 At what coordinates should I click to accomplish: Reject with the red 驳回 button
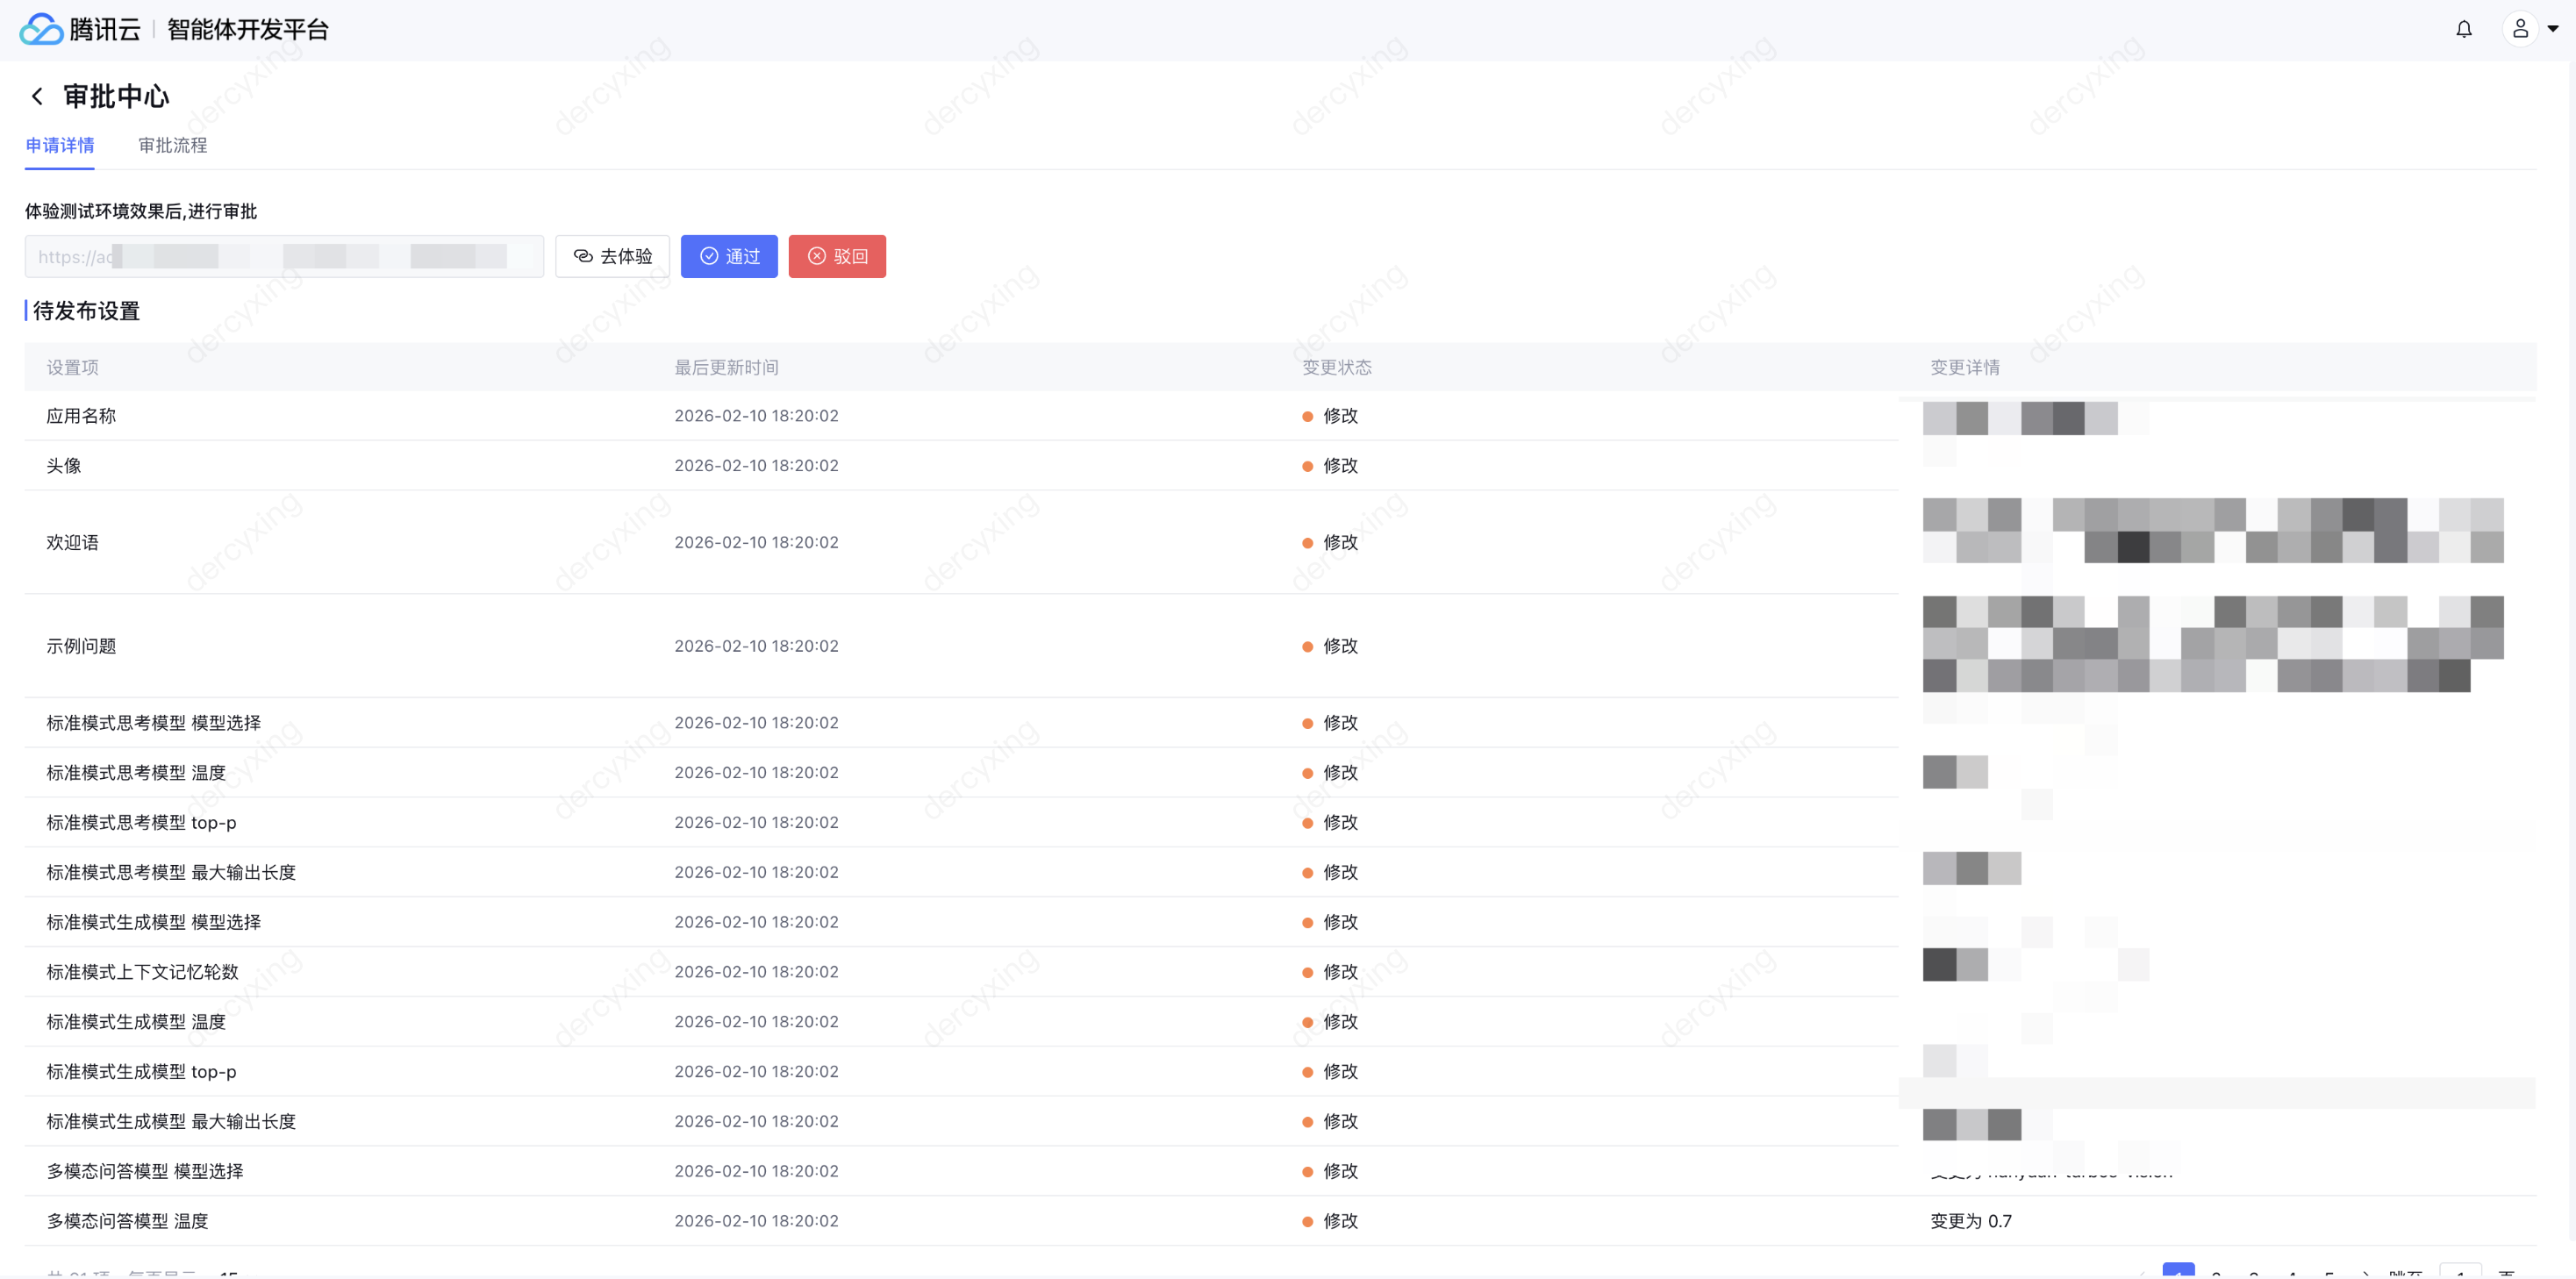(837, 257)
